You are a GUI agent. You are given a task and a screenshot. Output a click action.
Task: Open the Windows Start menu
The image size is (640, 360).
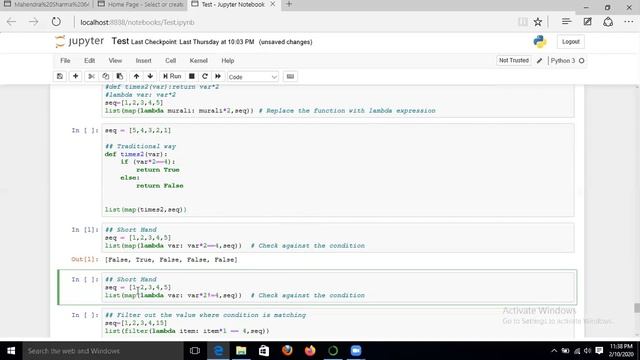[x=11, y=351]
